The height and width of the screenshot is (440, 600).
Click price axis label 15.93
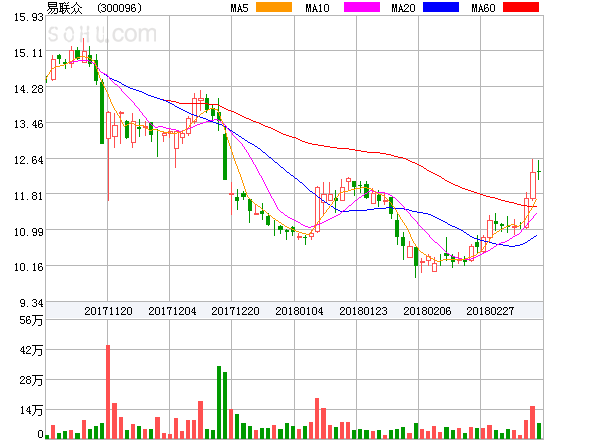[29, 17]
